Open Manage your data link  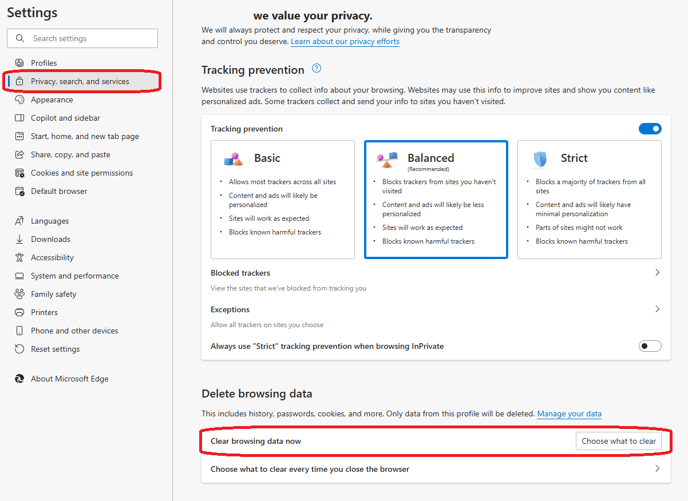pos(569,414)
